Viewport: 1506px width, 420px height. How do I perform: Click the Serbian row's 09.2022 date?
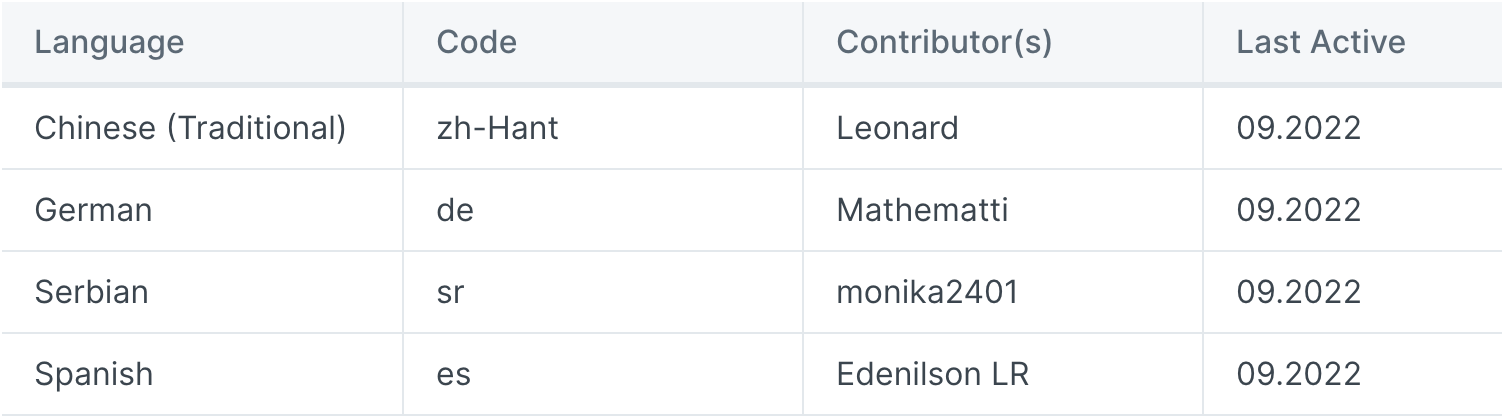pos(1299,292)
